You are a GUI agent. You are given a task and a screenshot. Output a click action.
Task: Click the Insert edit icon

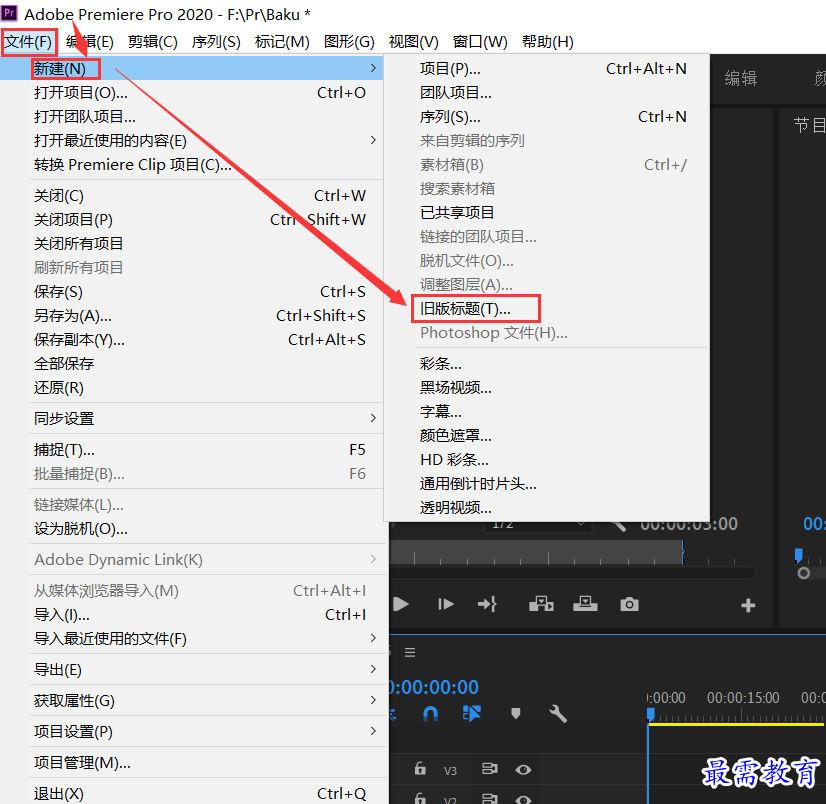[541, 604]
